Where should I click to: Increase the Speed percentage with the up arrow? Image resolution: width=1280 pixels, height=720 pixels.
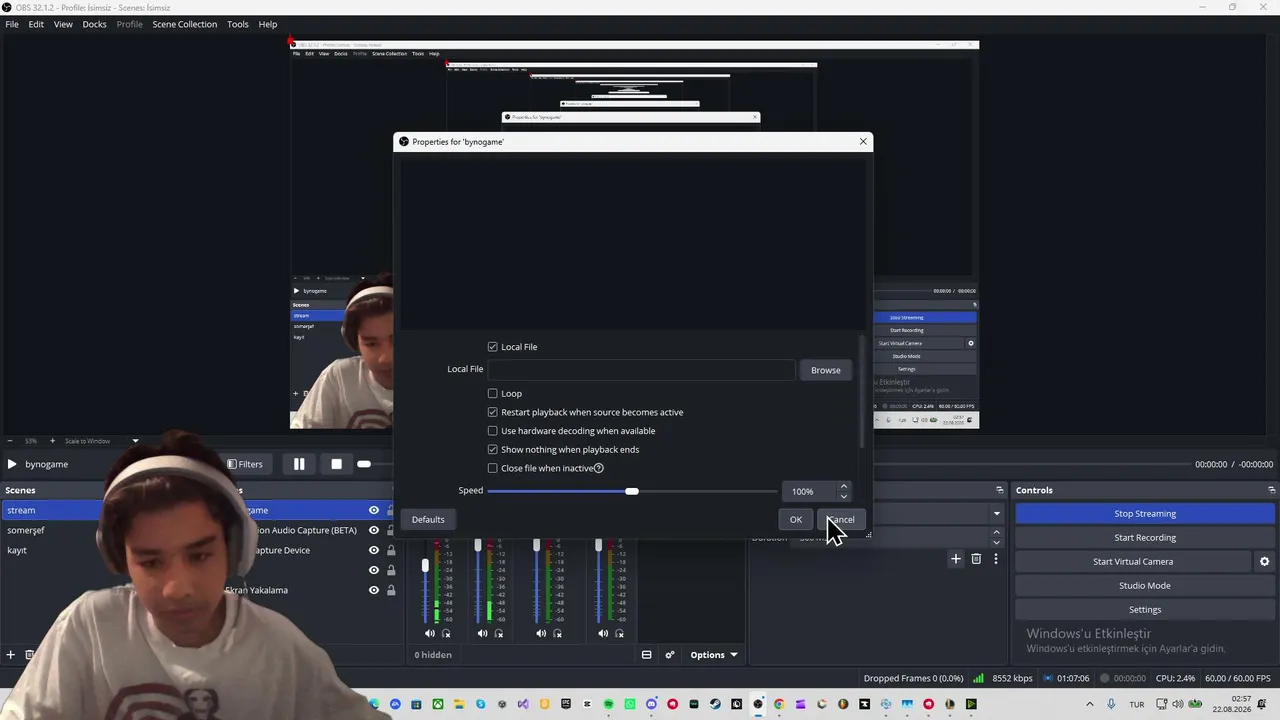844,486
